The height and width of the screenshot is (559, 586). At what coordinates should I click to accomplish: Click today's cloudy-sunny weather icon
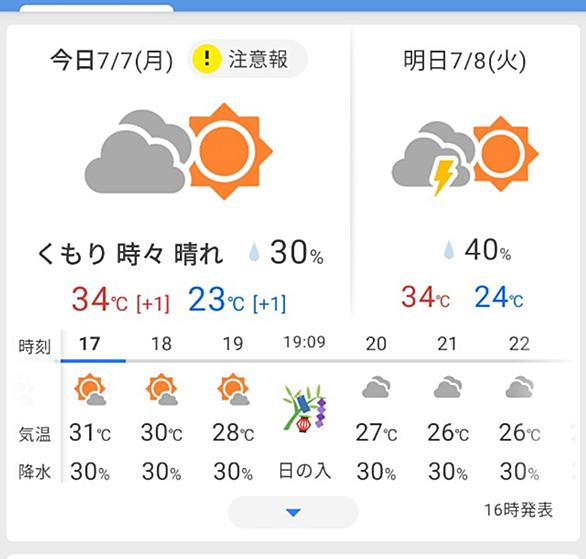(x=179, y=151)
